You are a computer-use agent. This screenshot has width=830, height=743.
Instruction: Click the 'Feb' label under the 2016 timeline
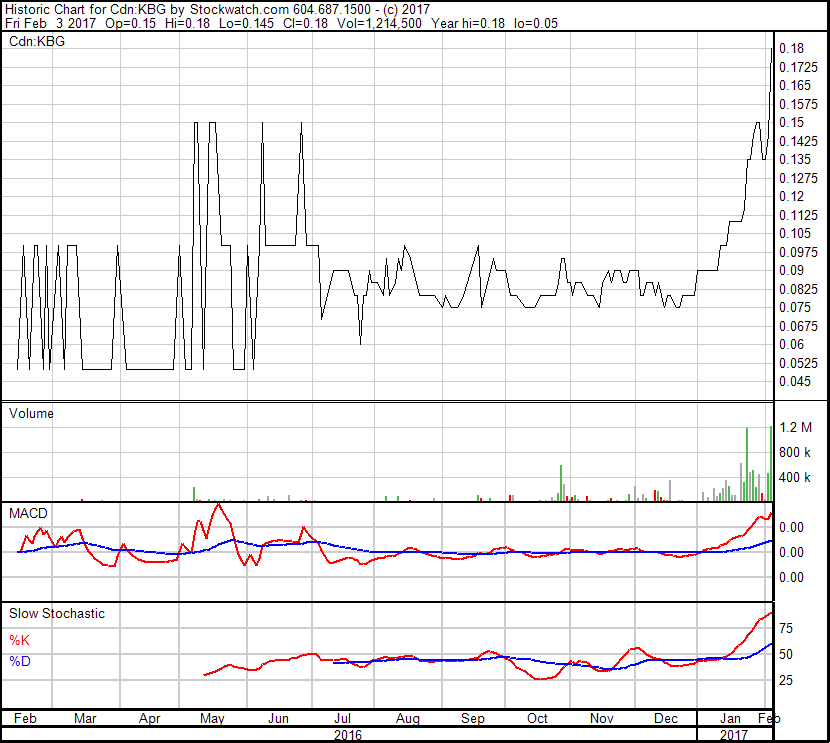[25, 718]
